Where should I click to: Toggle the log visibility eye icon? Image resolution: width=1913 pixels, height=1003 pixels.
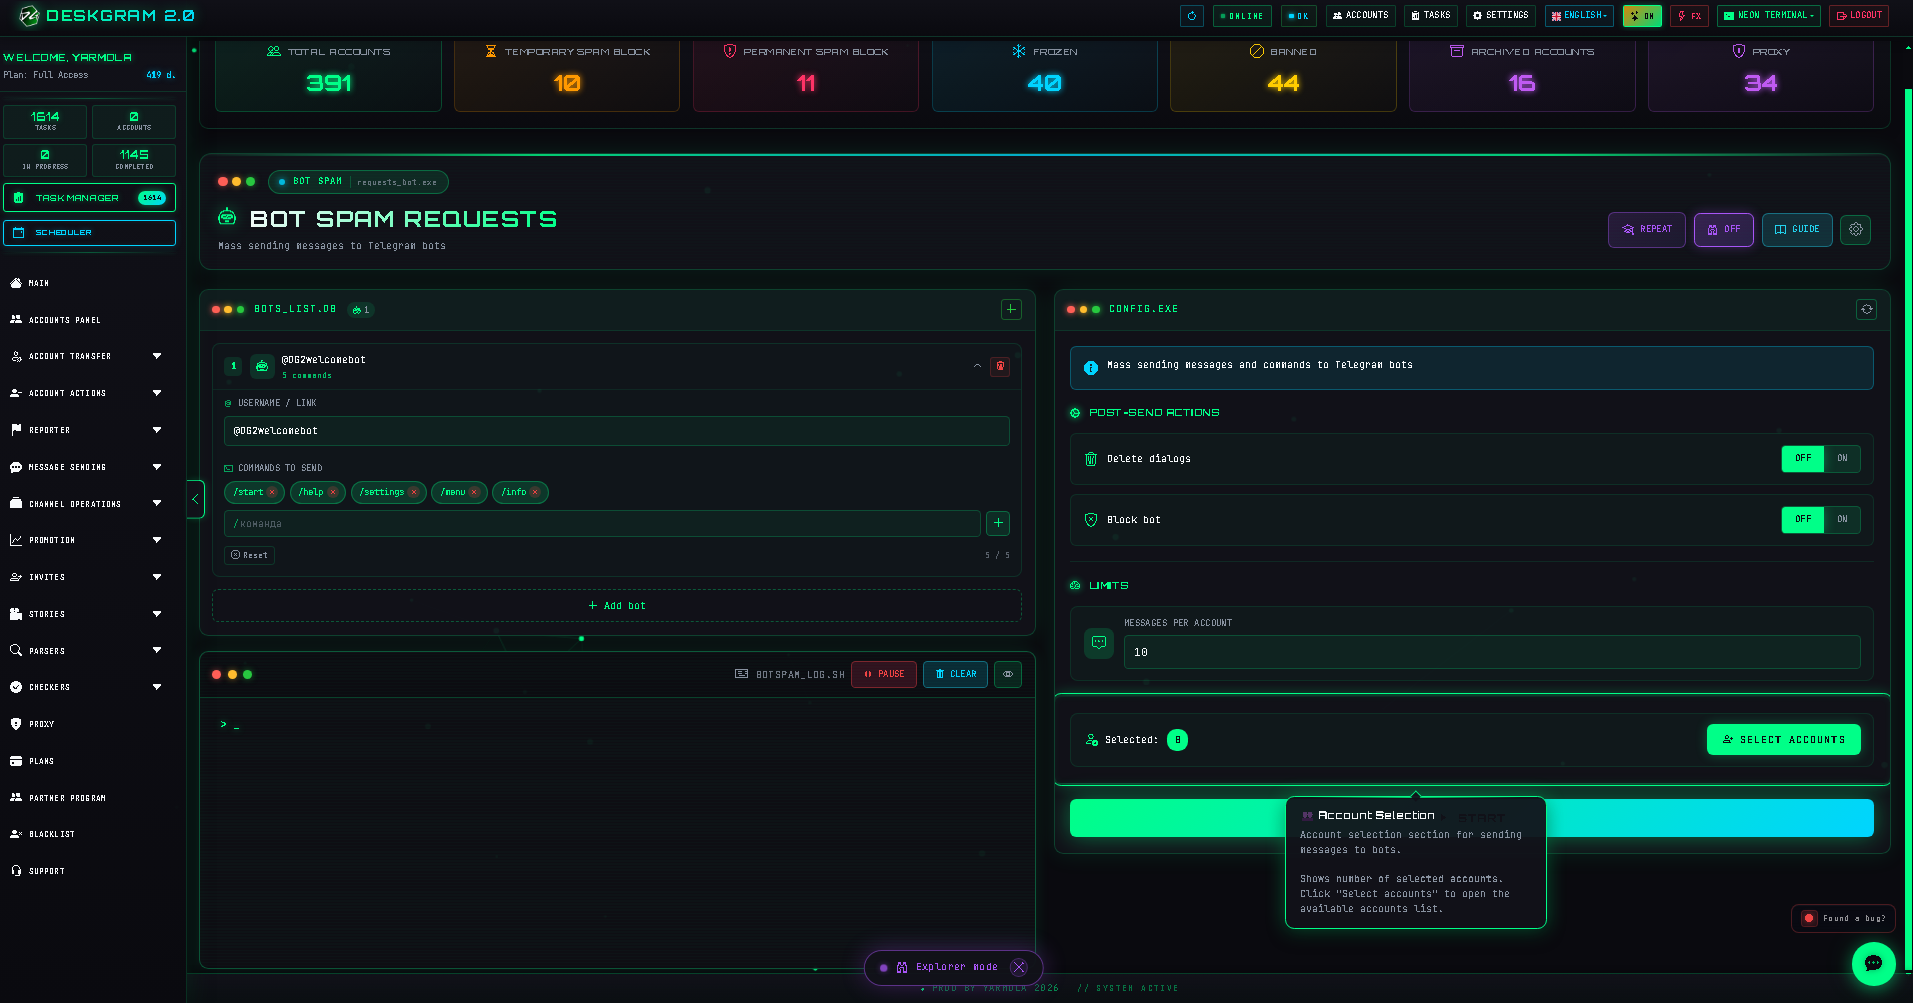coord(1008,674)
